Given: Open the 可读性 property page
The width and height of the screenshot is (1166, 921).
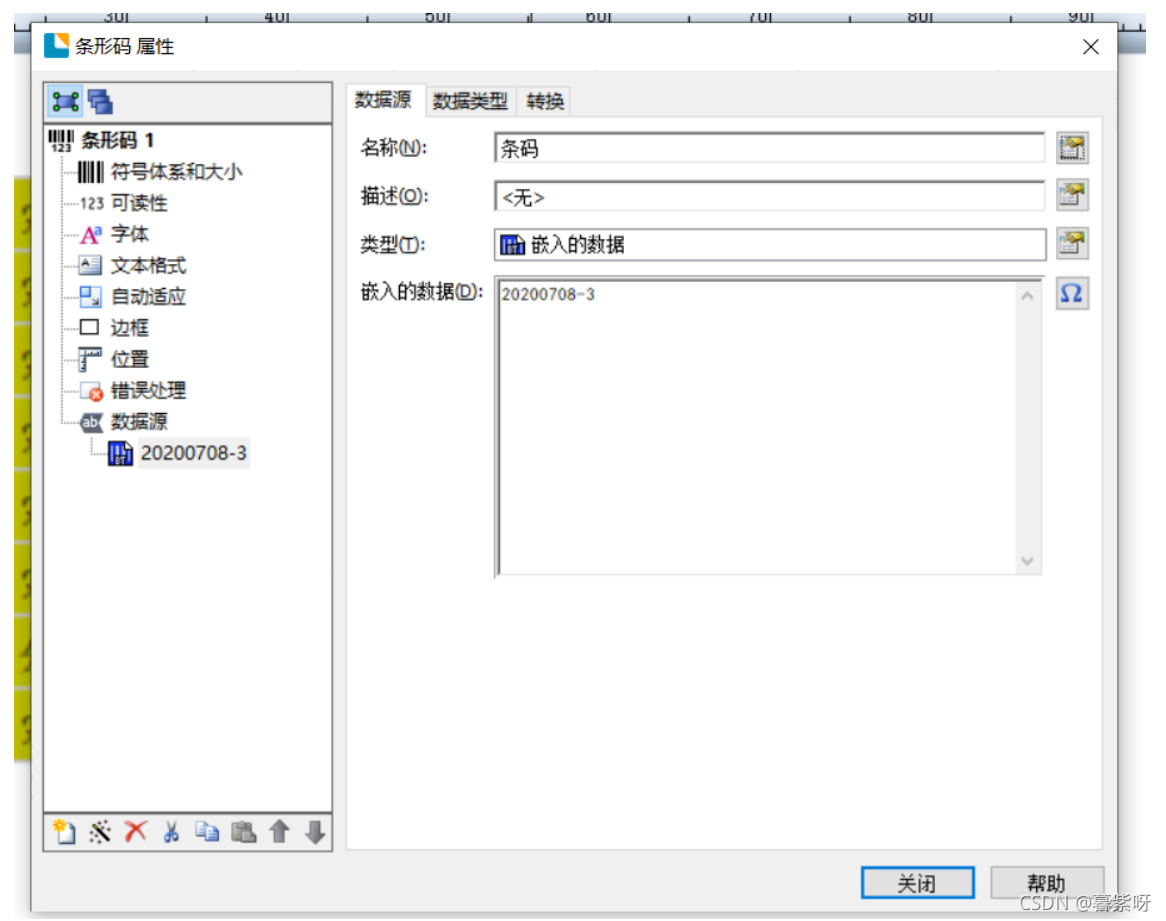Looking at the screenshot, I should click(x=139, y=203).
